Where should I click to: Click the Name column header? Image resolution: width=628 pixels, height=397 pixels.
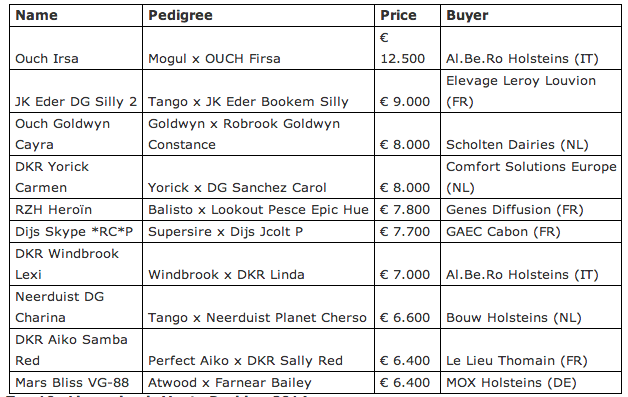coord(76,16)
